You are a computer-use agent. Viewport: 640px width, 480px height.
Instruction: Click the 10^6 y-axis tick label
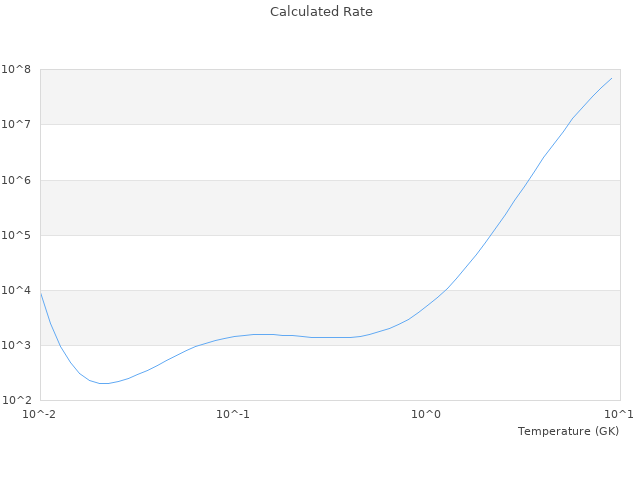coord(16,180)
